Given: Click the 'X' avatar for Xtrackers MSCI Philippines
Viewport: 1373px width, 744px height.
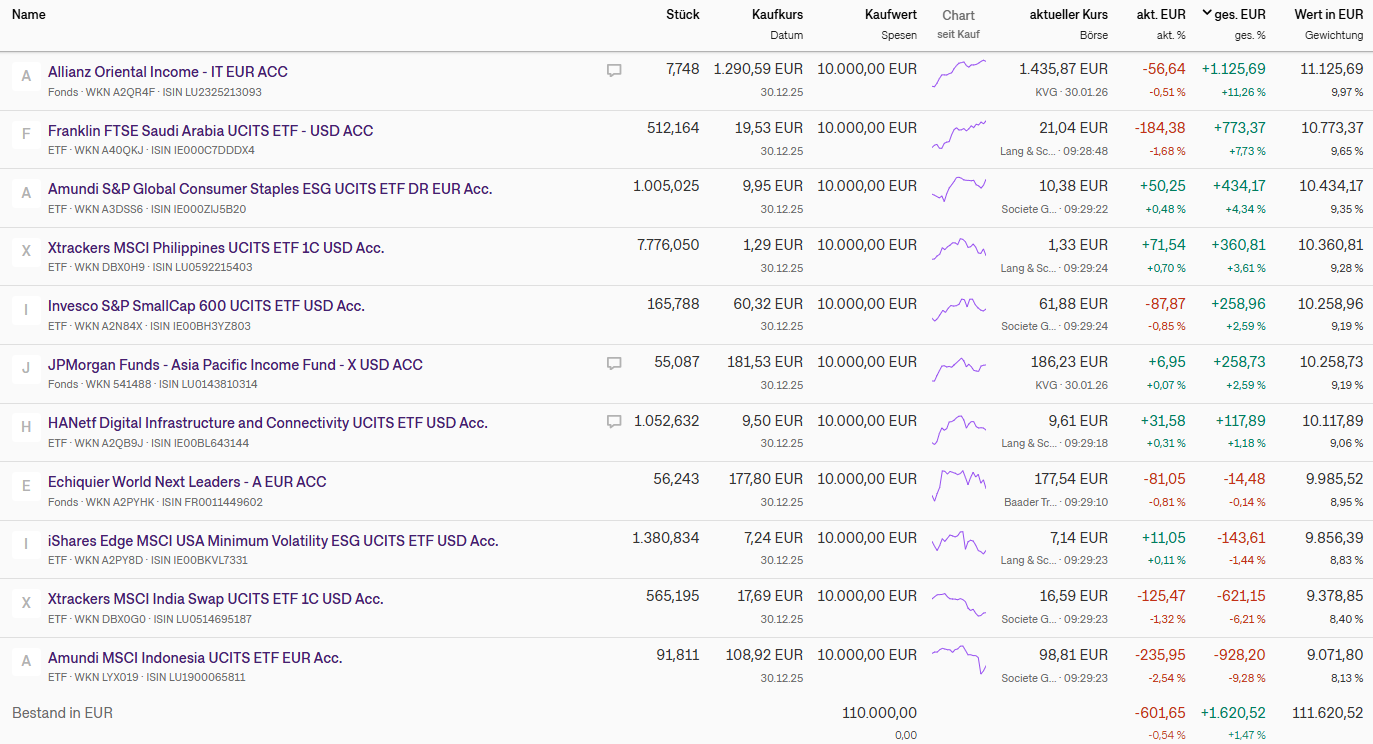Looking at the screenshot, I should point(26,251).
